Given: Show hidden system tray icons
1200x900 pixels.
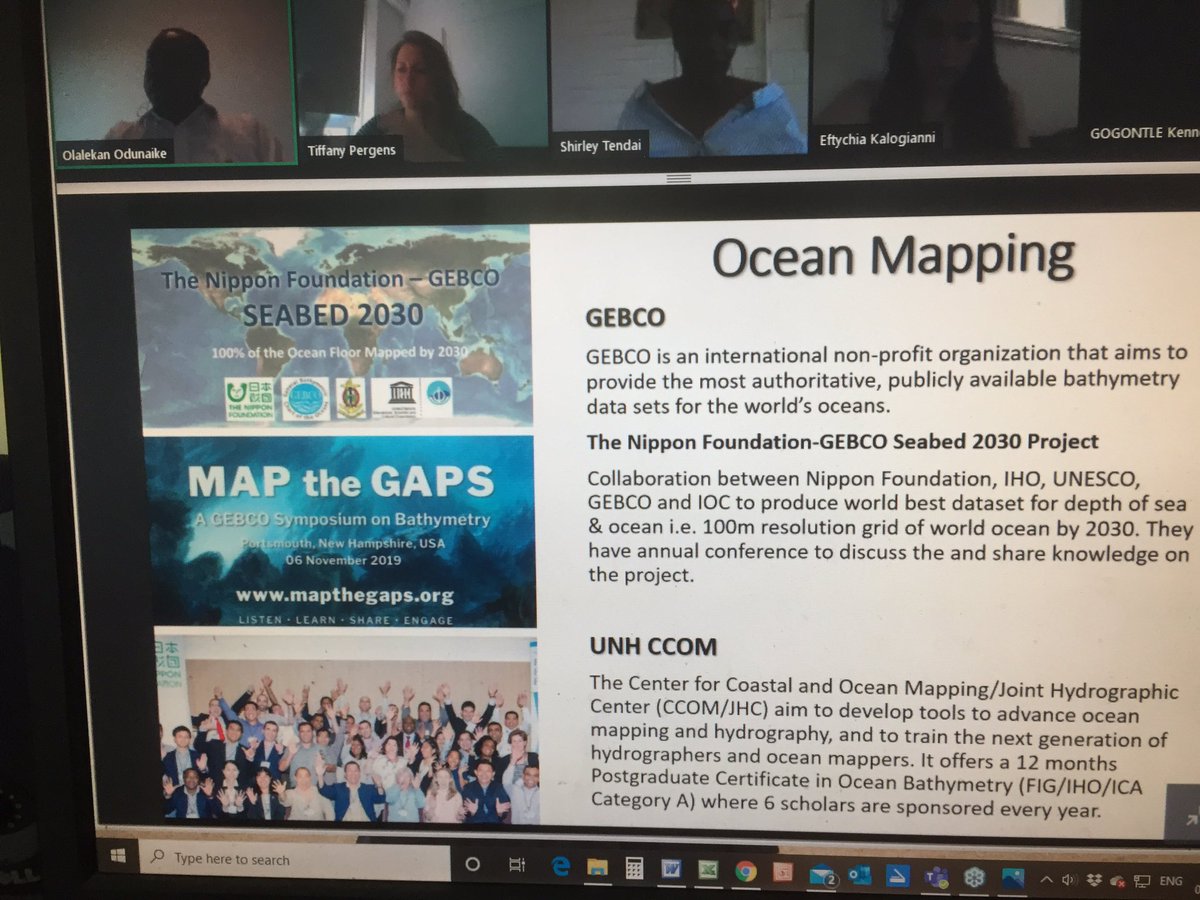Looking at the screenshot, I should coord(1048,881).
